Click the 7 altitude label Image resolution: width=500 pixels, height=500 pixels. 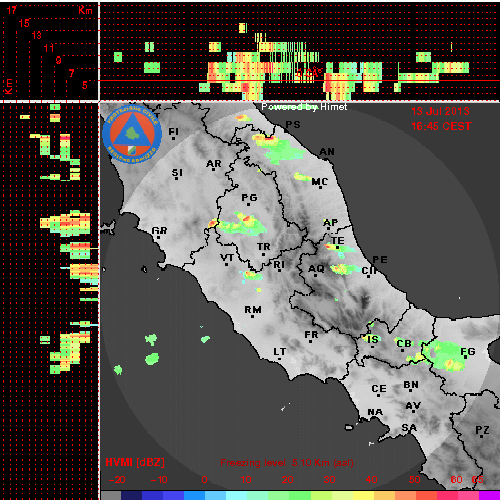point(71,73)
